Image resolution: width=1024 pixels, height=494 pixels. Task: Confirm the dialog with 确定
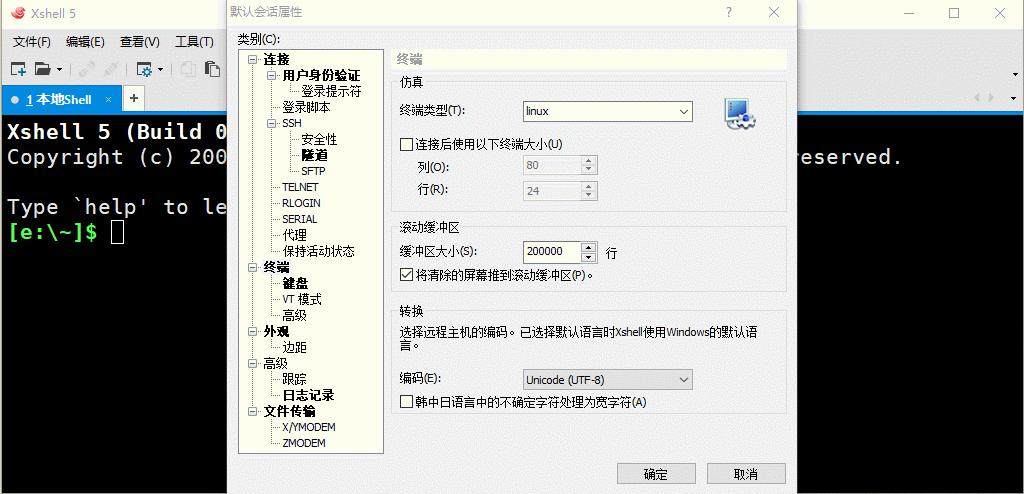pyautogui.click(x=656, y=474)
